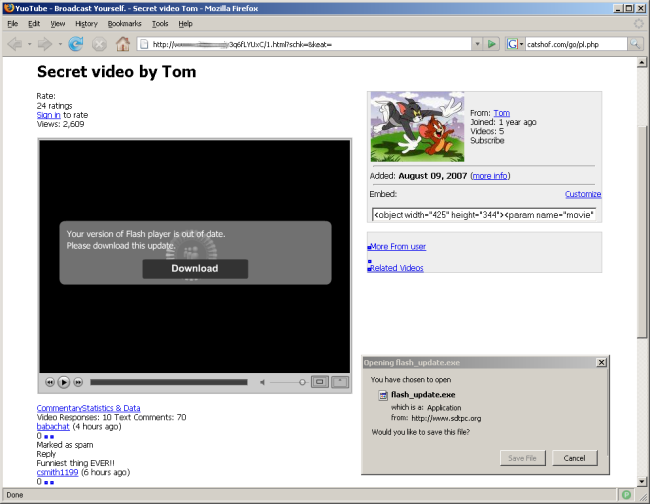Click the scrollbar up arrow
Image resolution: width=650 pixels, height=504 pixels.
pos(642,63)
